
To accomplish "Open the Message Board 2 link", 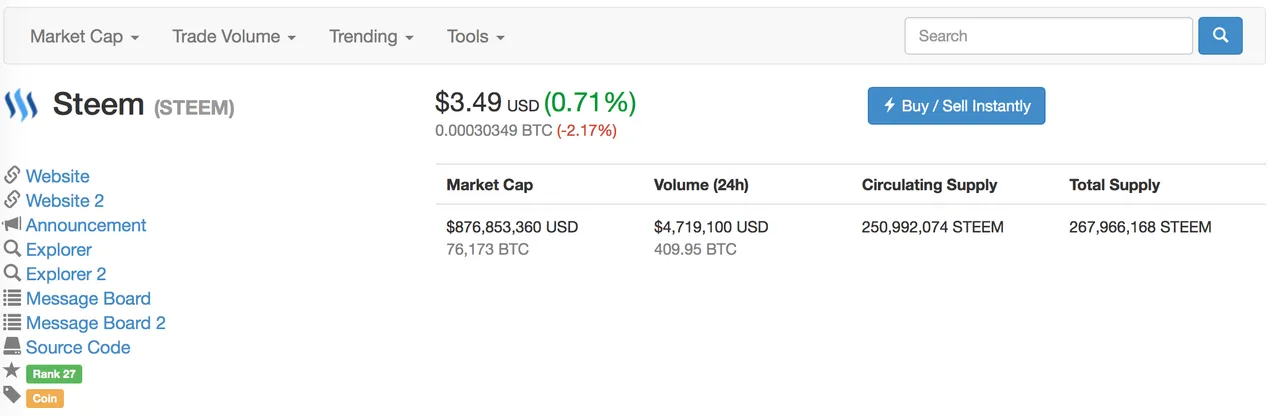I will pyautogui.click(x=96, y=323).
